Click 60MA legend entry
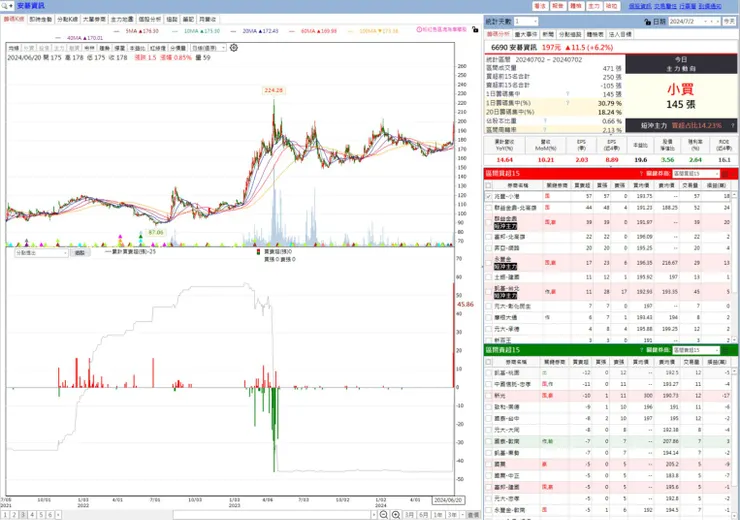Image resolution: width=740 pixels, height=520 pixels. [313, 31]
